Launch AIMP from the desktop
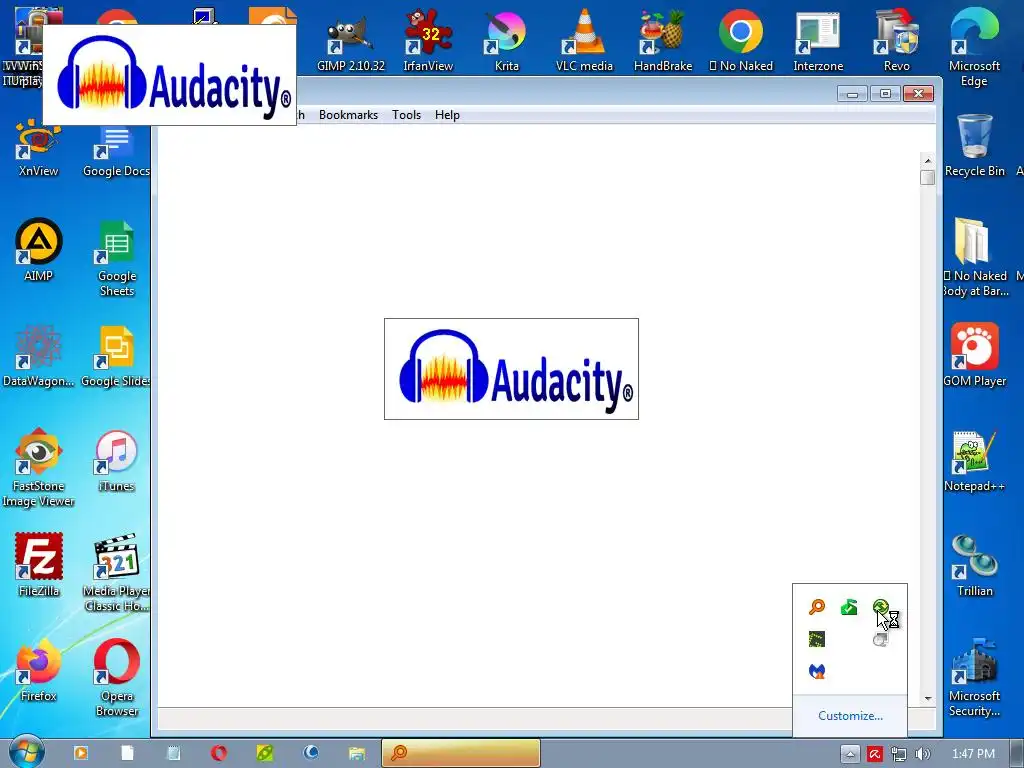1024x768 pixels. coord(39,250)
